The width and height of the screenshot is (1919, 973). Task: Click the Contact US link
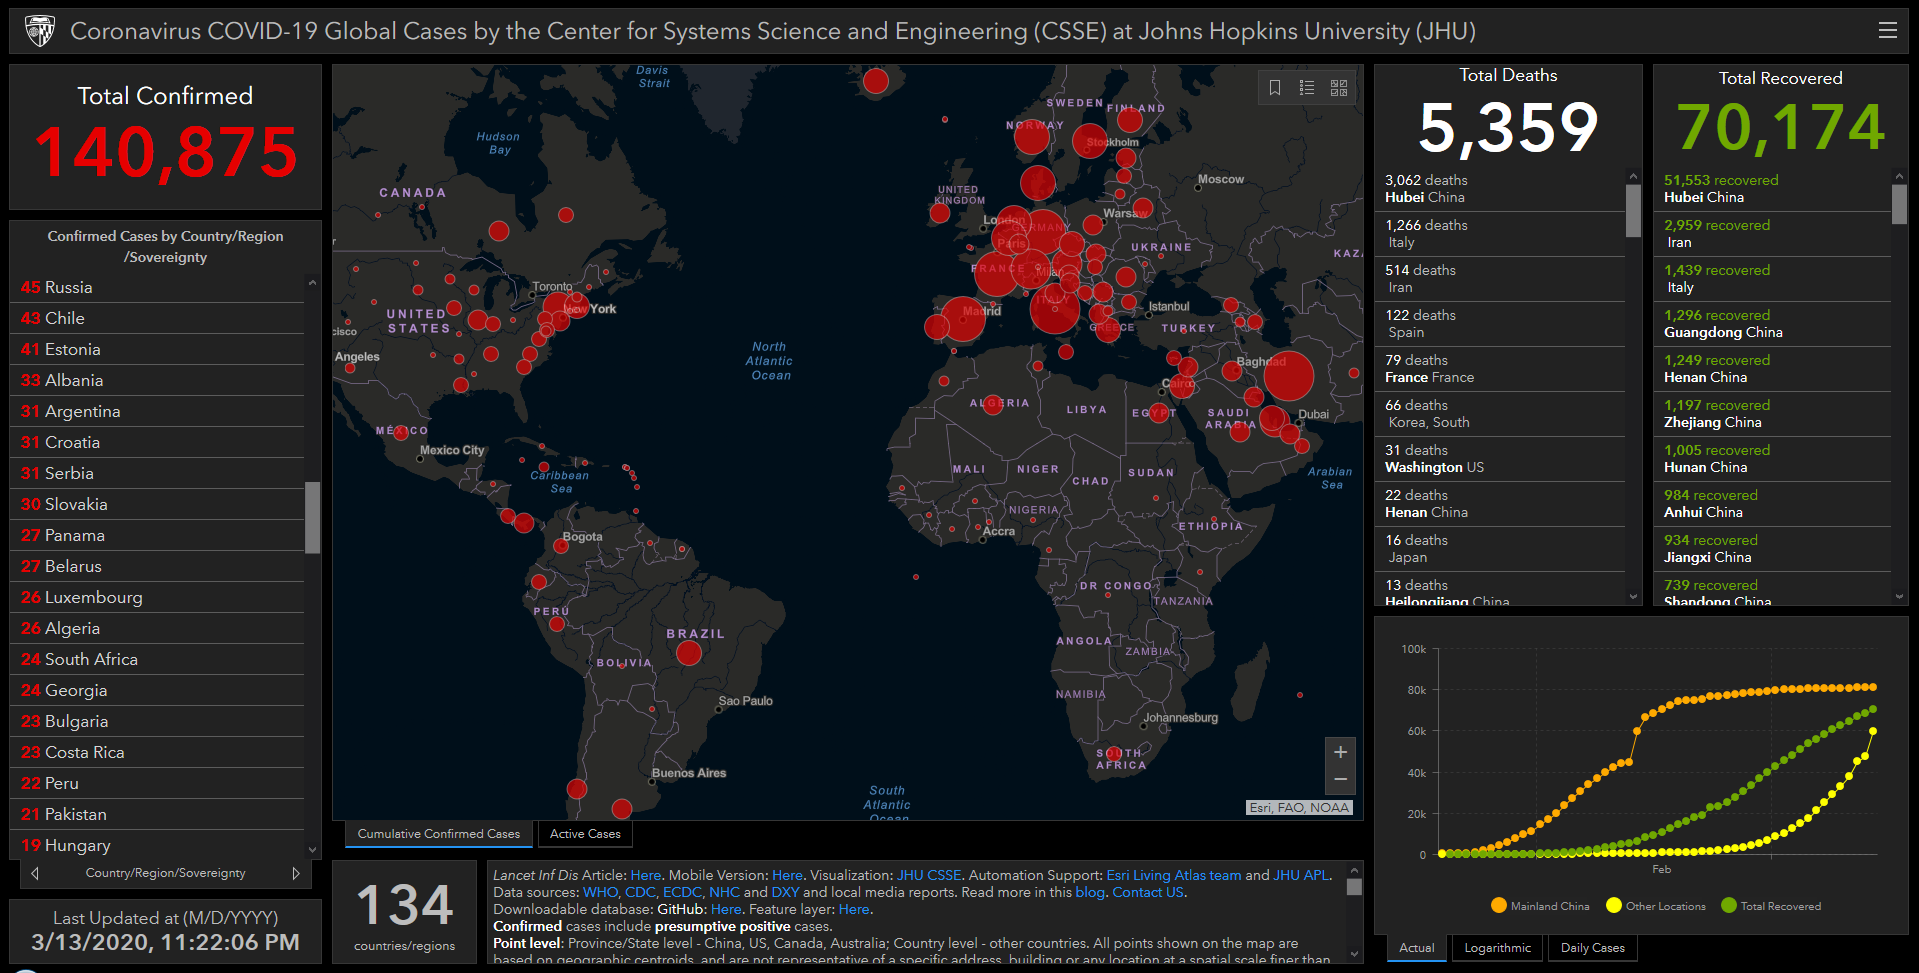pos(1148,892)
